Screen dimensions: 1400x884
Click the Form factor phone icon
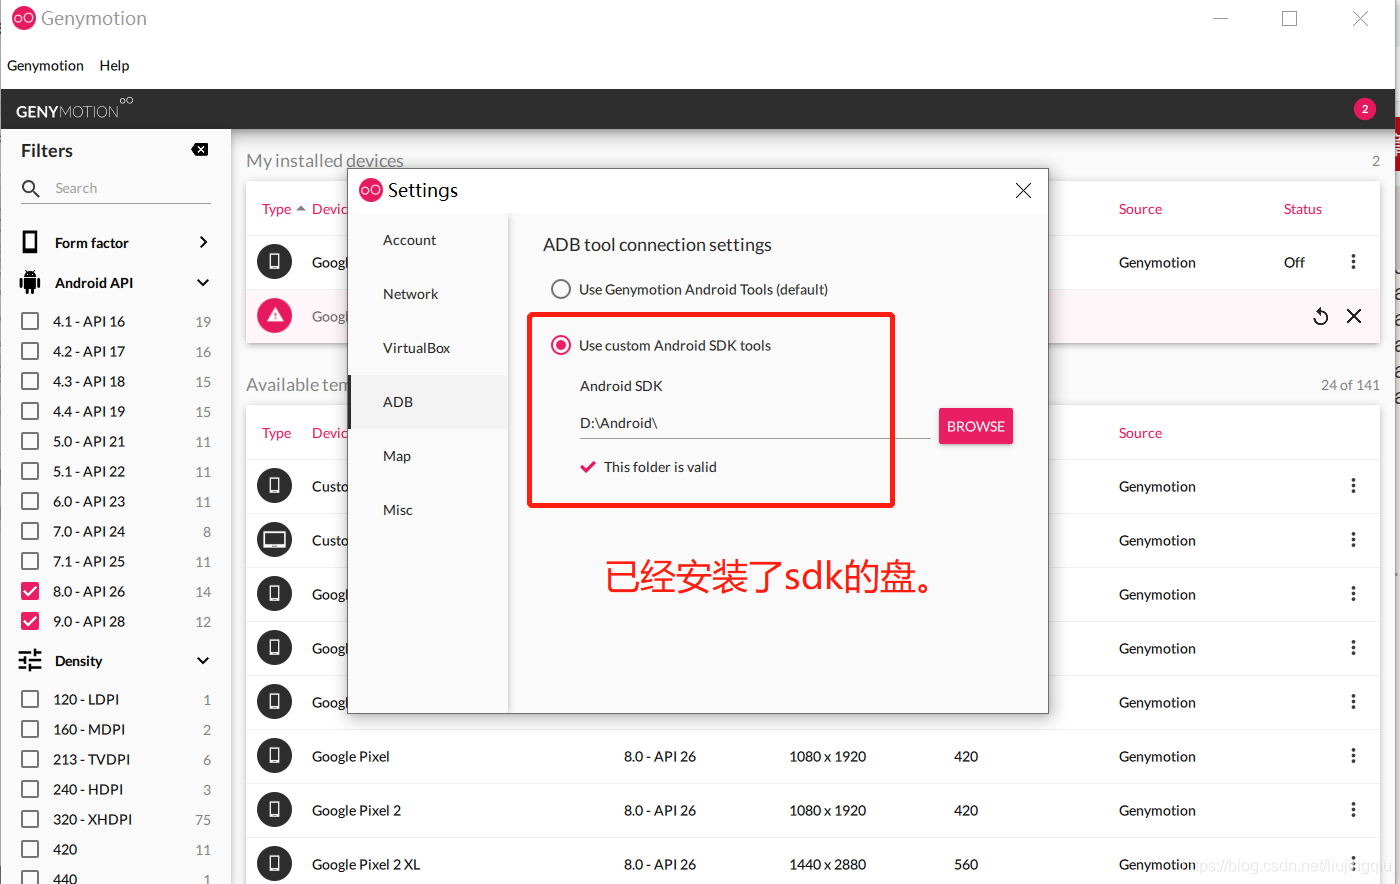(30, 242)
